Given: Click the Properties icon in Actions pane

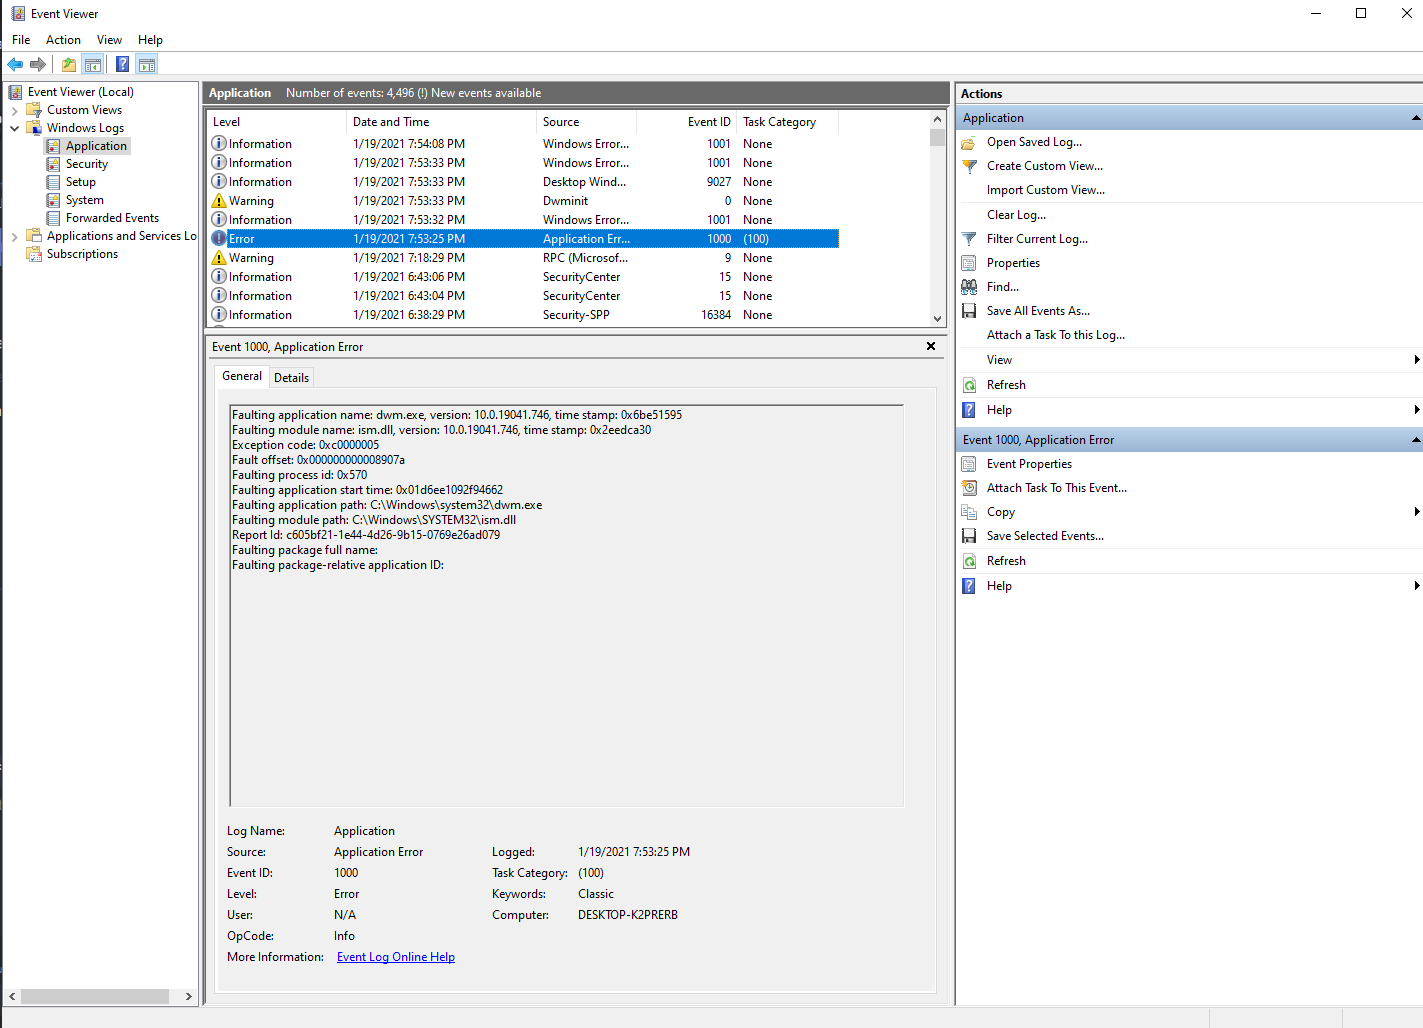Looking at the screenshot, I should pos(969,263).
